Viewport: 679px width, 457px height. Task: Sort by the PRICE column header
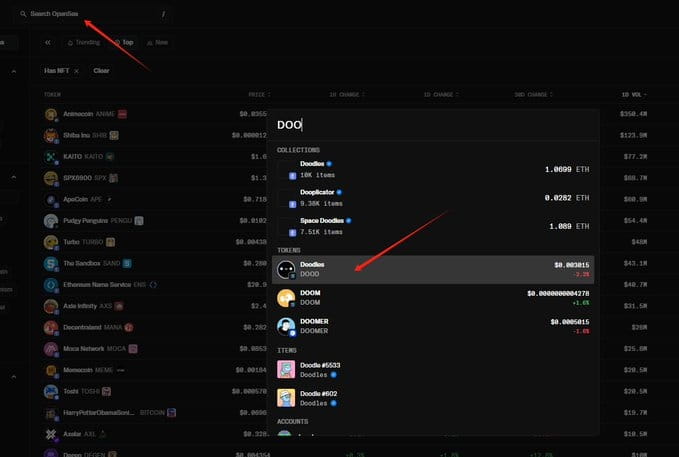[259, 94]
